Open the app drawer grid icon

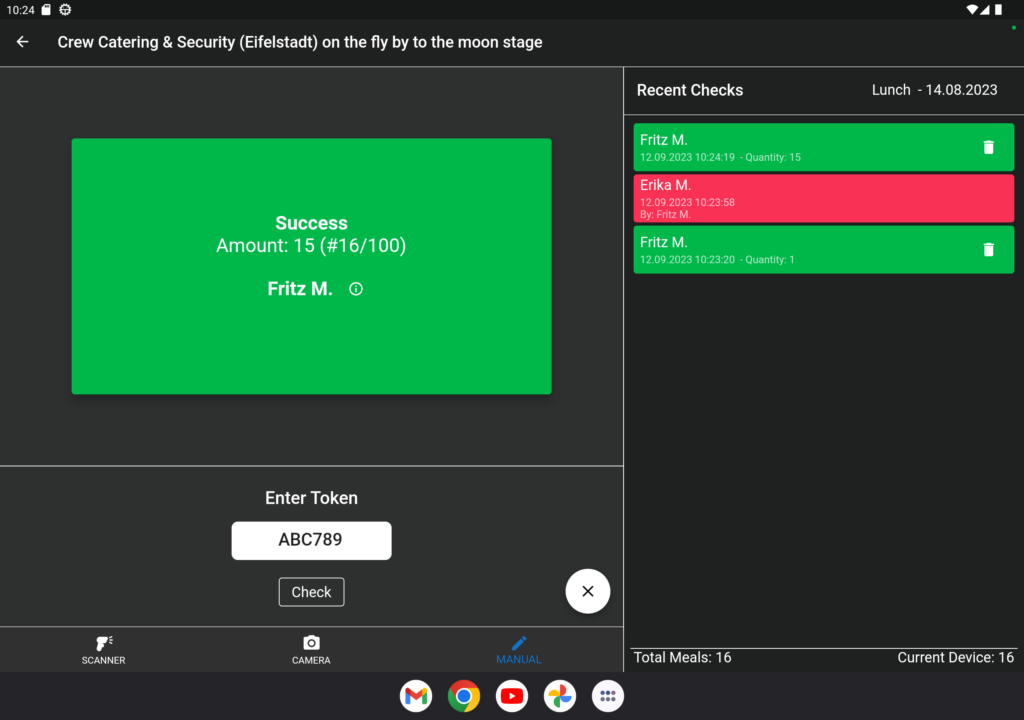click(x=608, y=696)
